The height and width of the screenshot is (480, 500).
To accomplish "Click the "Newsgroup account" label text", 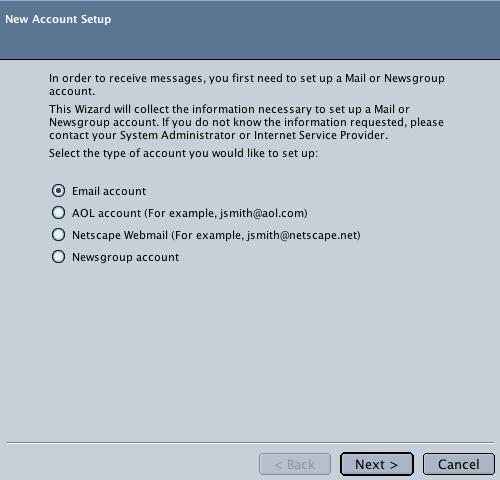I will coord(125,257).
